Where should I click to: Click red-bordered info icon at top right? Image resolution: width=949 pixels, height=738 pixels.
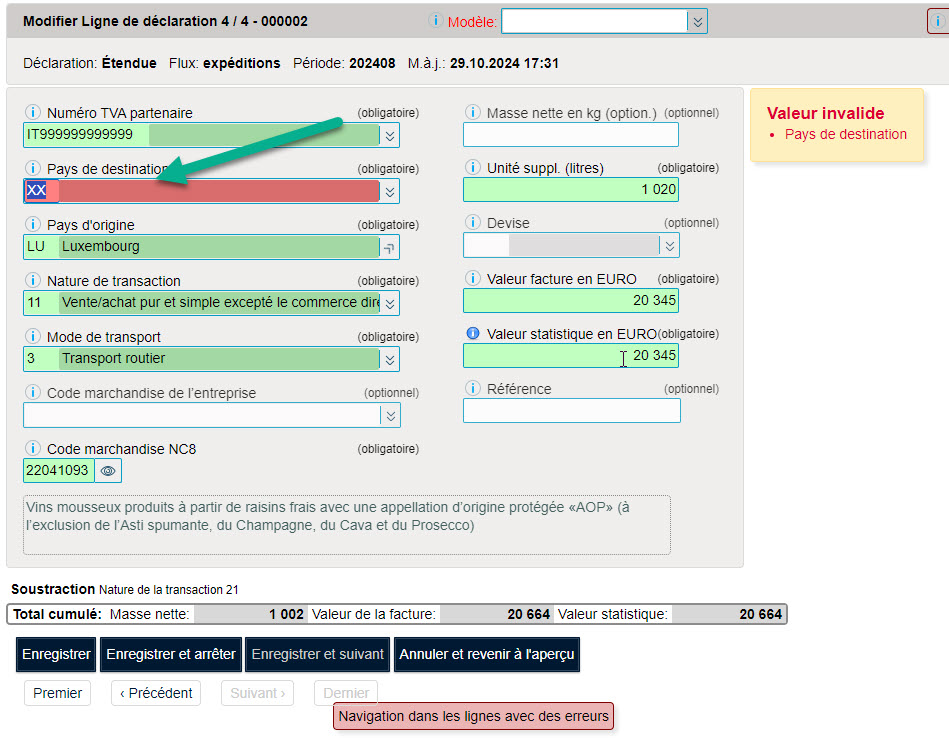coord(938,21)
